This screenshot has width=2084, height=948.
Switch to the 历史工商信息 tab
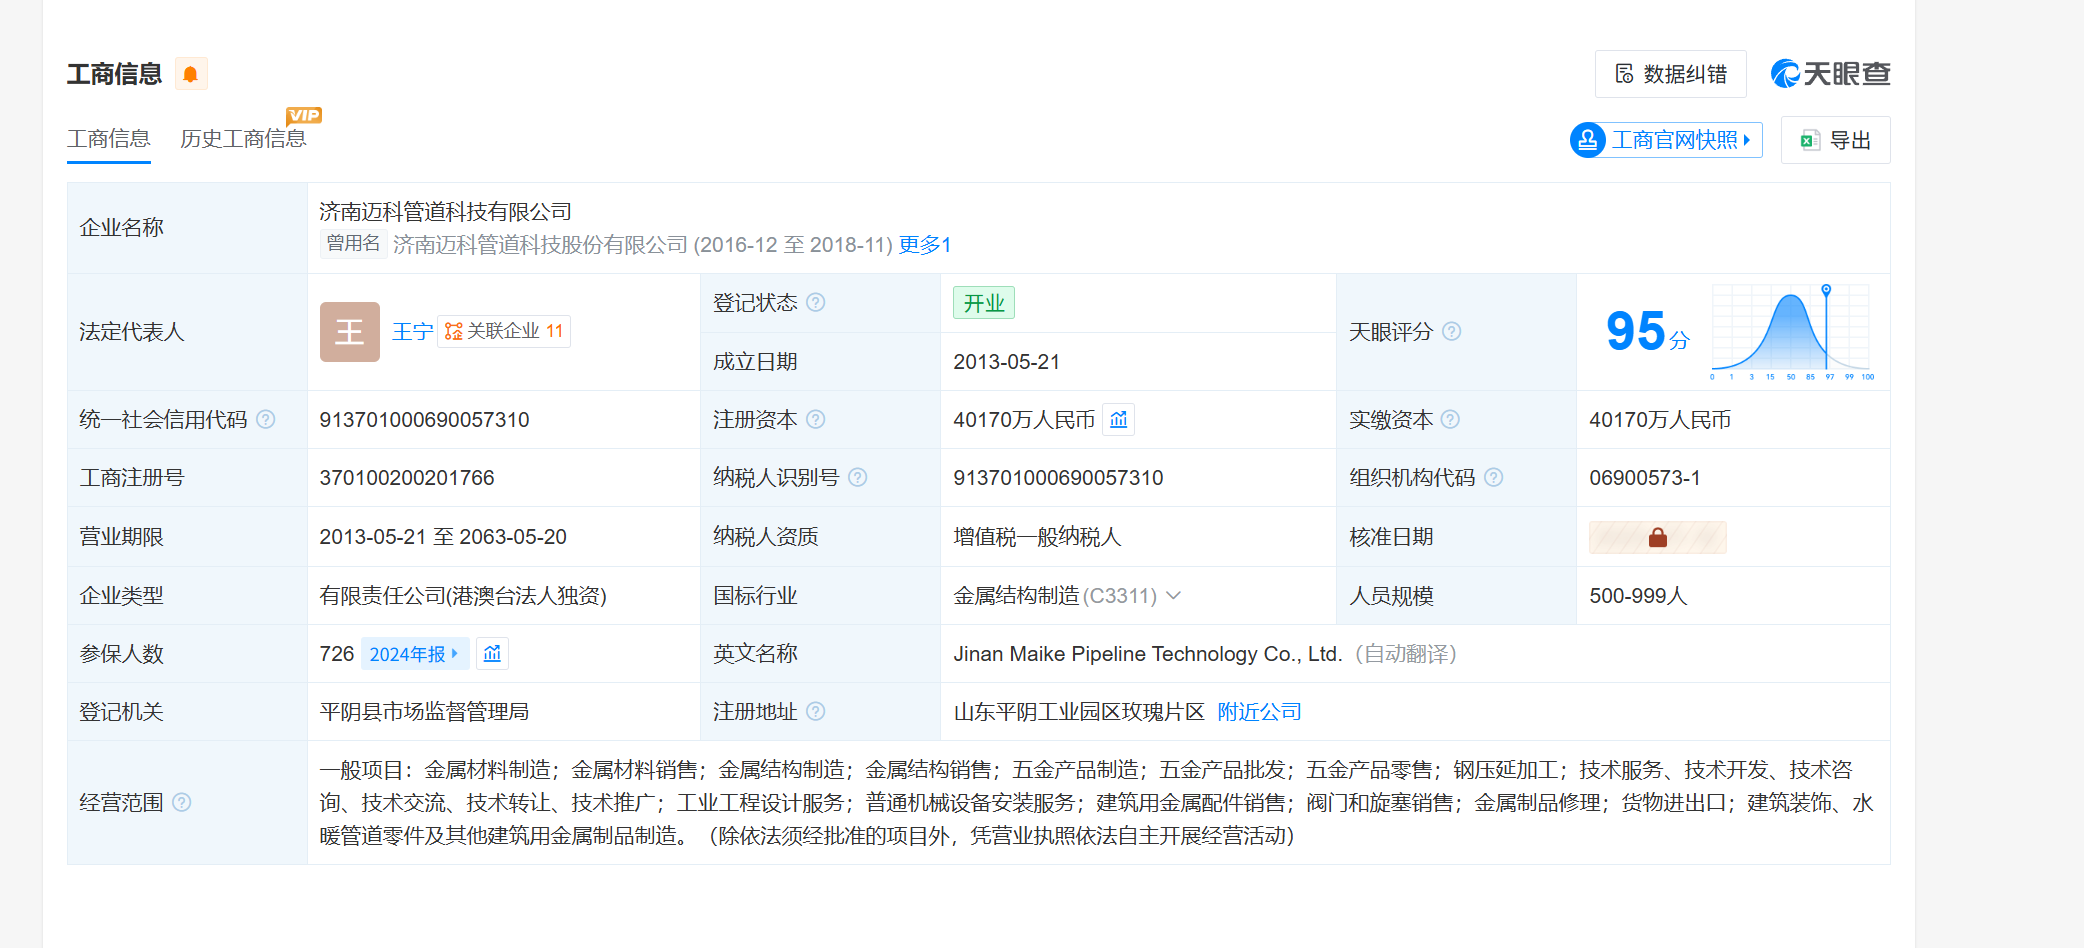[243, 139]
